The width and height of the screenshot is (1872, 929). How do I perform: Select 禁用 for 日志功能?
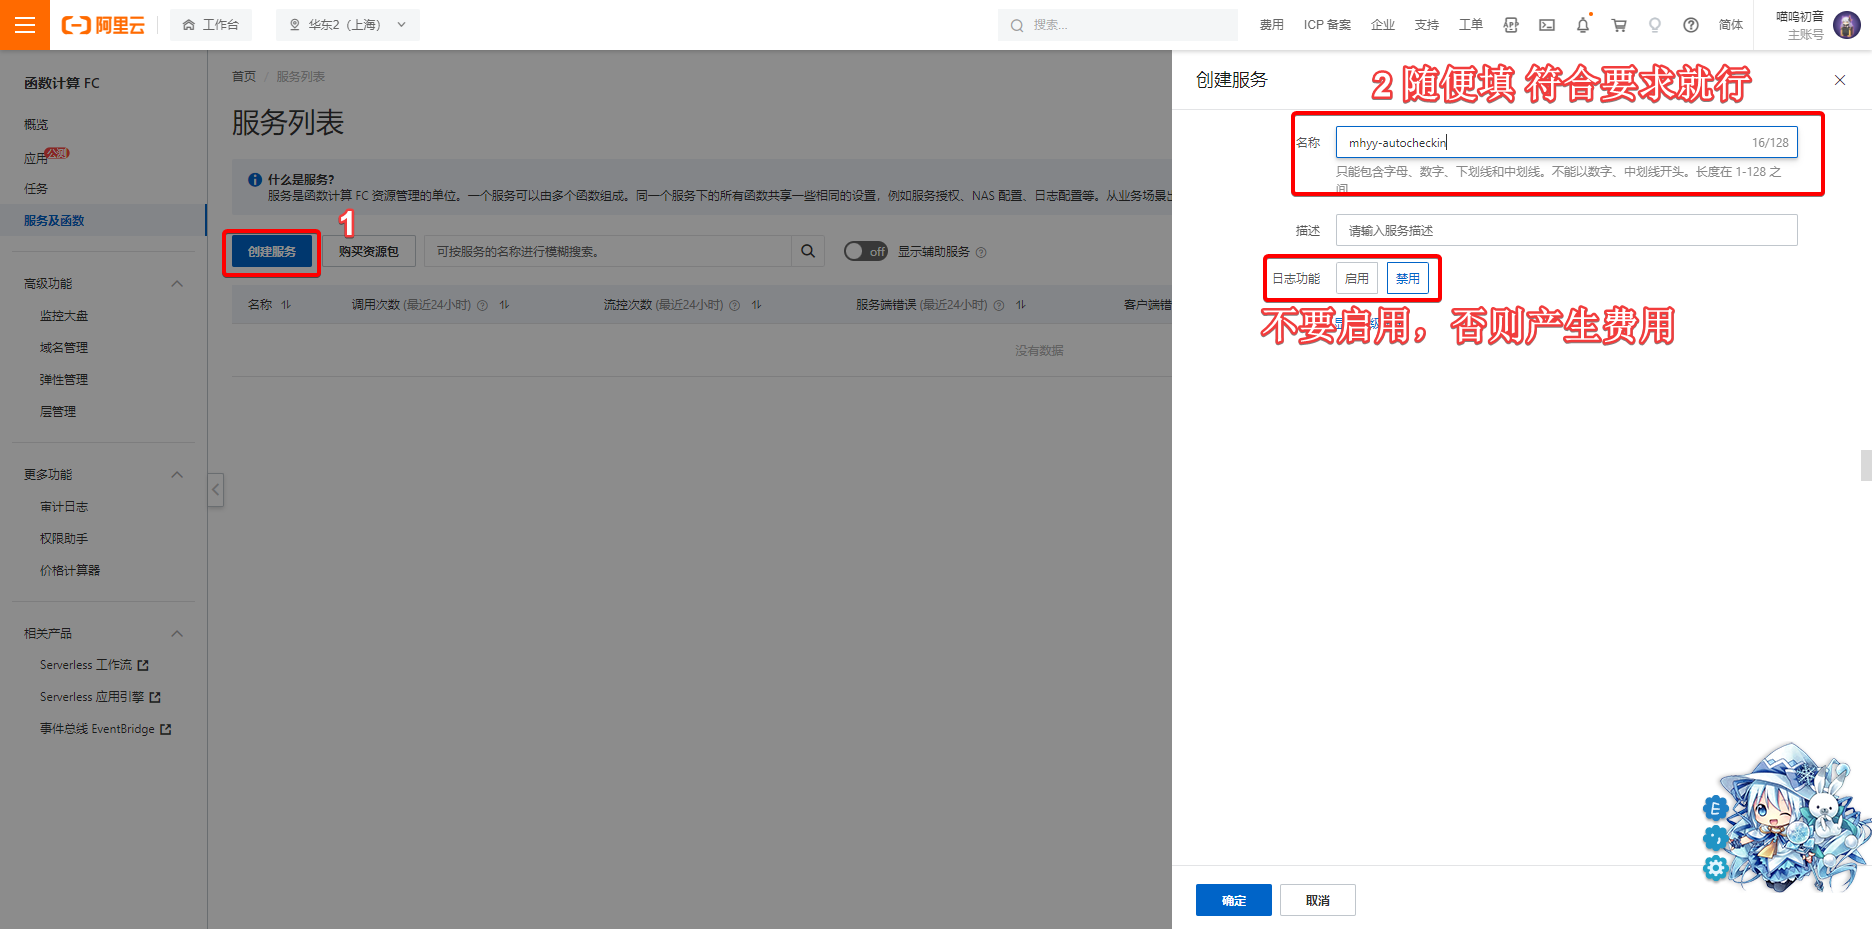[x=1408, y=279]
